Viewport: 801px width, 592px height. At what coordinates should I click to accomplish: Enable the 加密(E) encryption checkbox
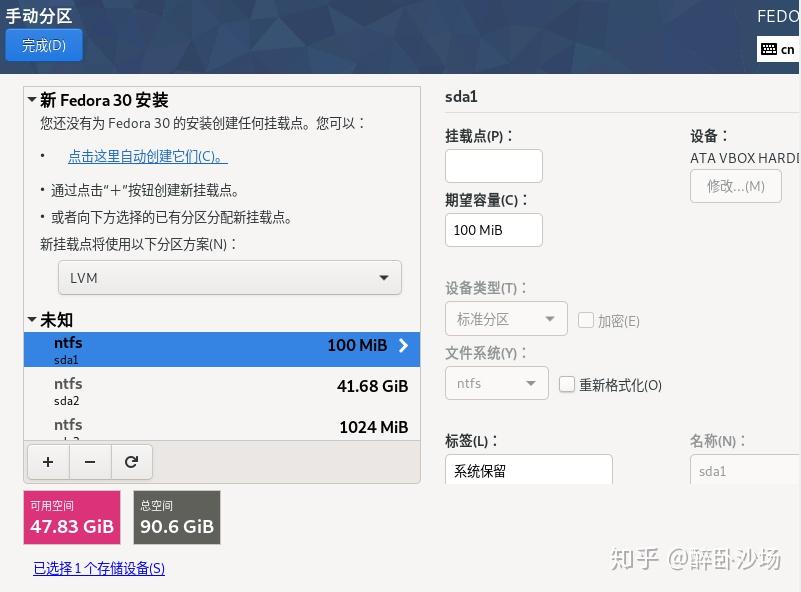click(586, 320)
